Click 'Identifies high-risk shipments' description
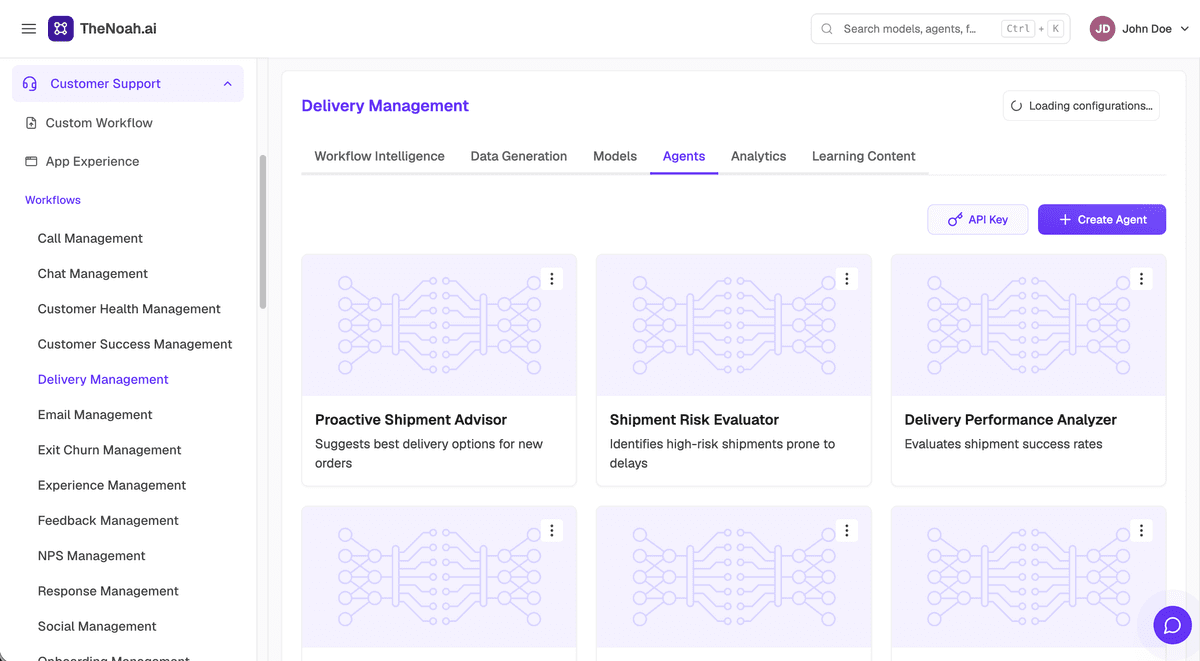This screenshot has width=1200, height=661. click(x=722, y=454)
